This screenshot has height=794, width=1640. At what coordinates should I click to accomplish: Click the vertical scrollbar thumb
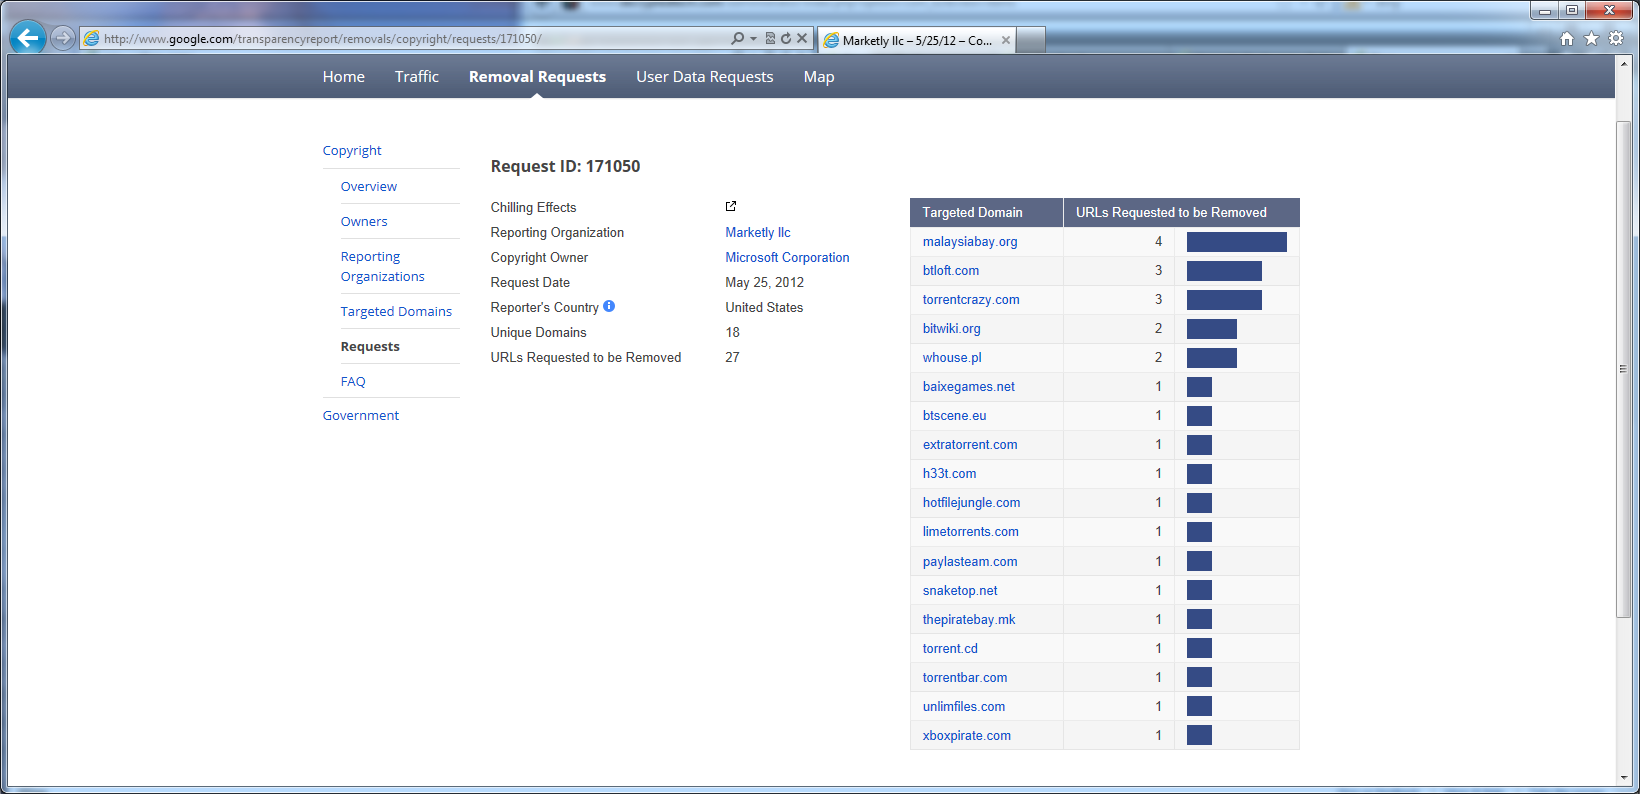pyautogui.click(x=1624, y=368)
